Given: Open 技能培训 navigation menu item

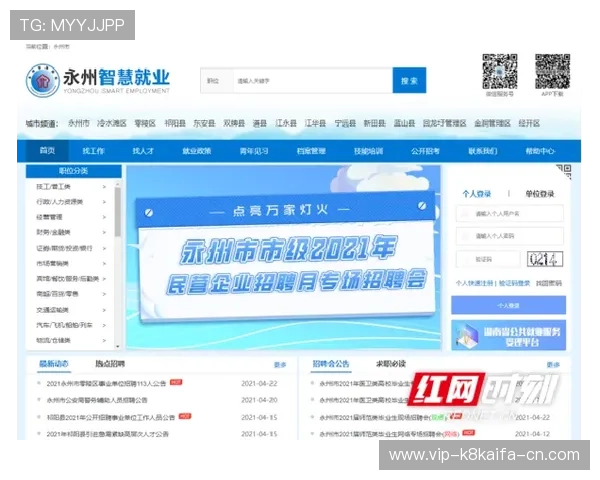Looking at the screenshot, I should (x=368, y=151).
